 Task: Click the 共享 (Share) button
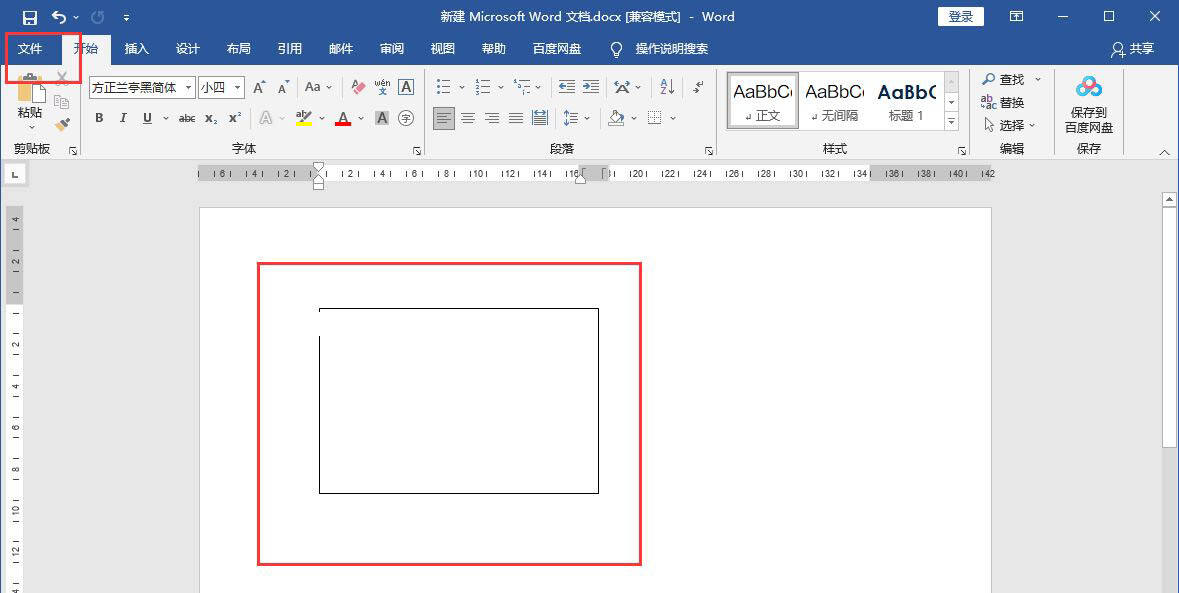(1132, 49)
